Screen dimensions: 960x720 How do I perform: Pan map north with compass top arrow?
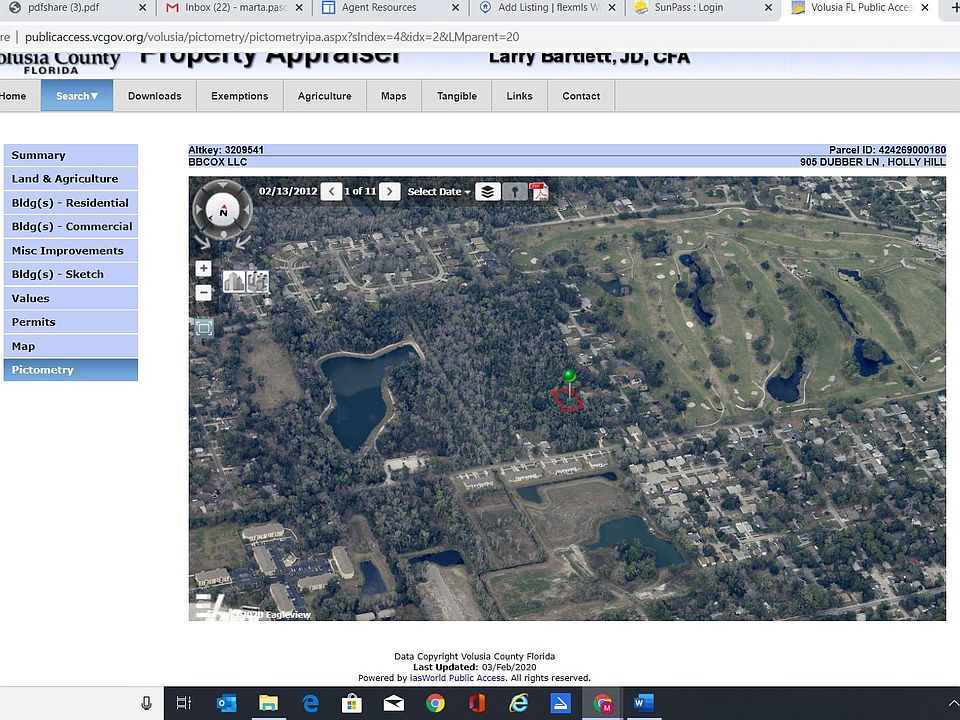coord(223,186)
